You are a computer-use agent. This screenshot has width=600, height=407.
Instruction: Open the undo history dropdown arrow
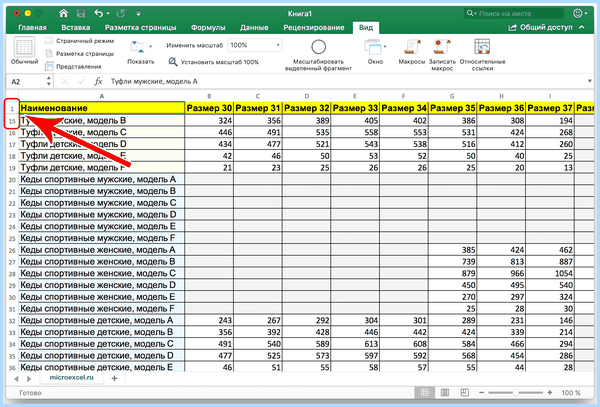click(108, 14)
